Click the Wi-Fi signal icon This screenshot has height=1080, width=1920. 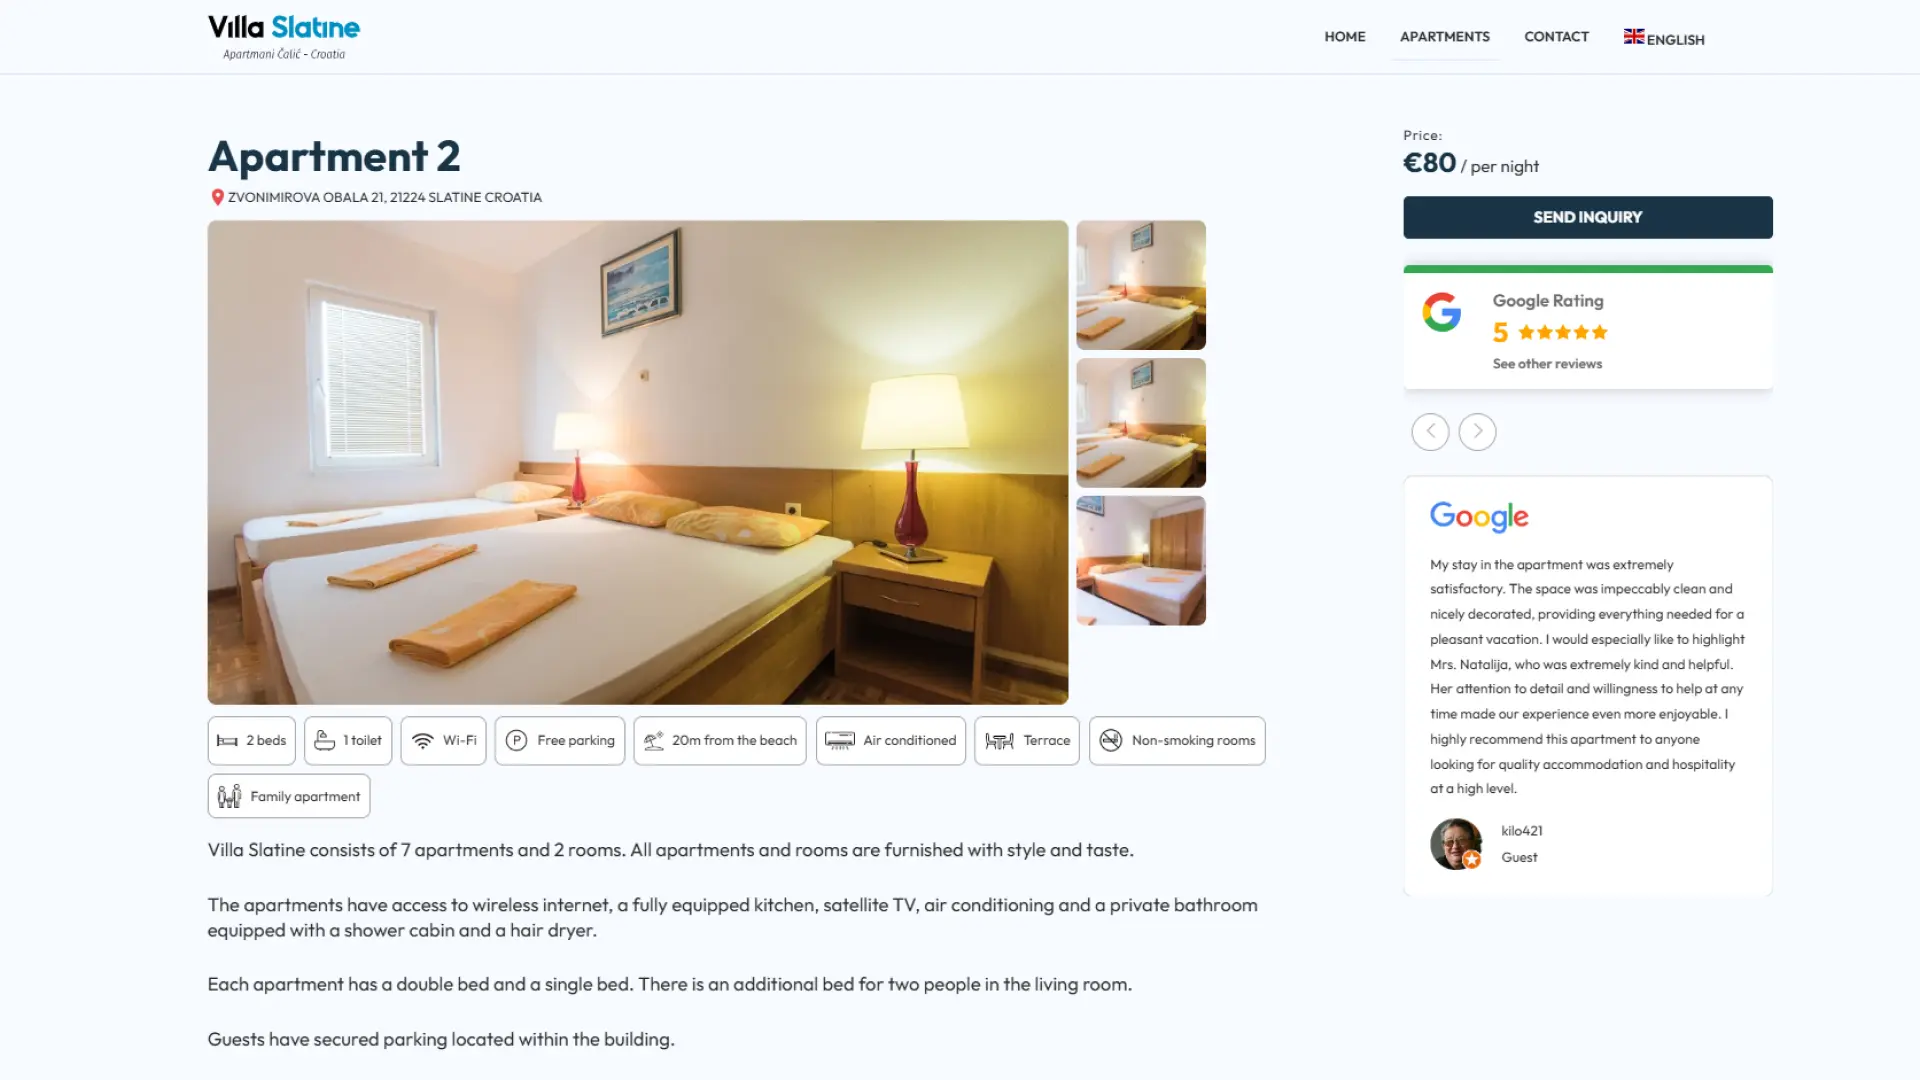click(x=423, y=741)
